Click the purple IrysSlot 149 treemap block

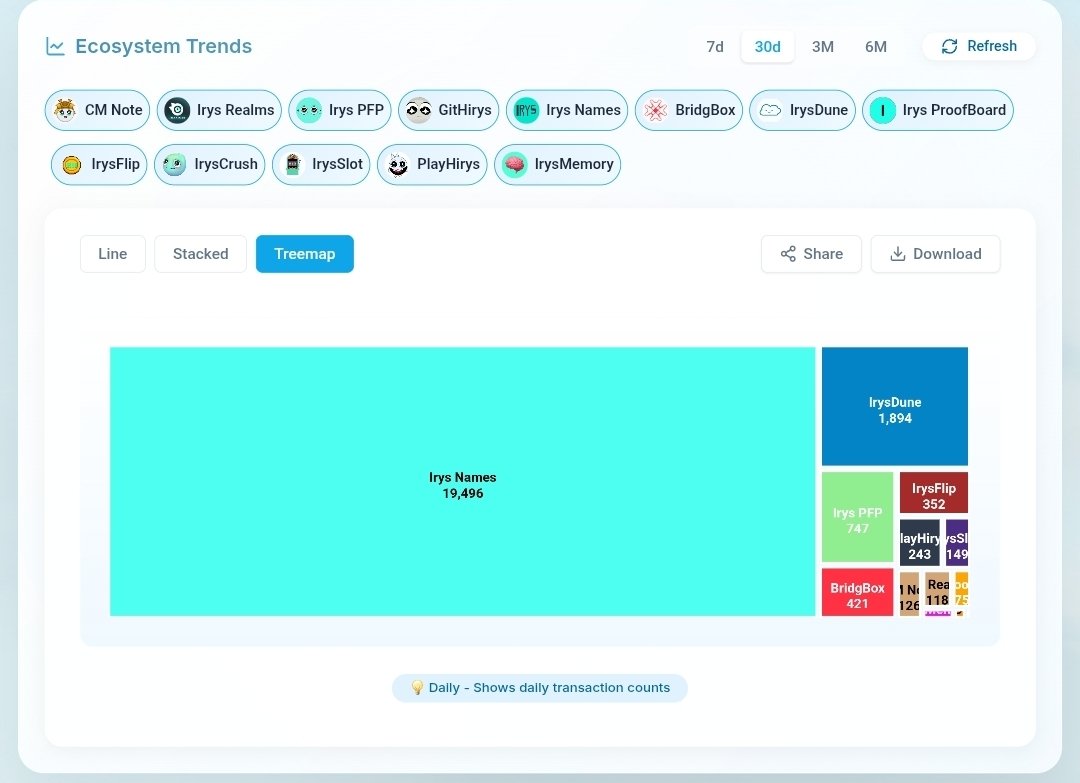(957, 543)
